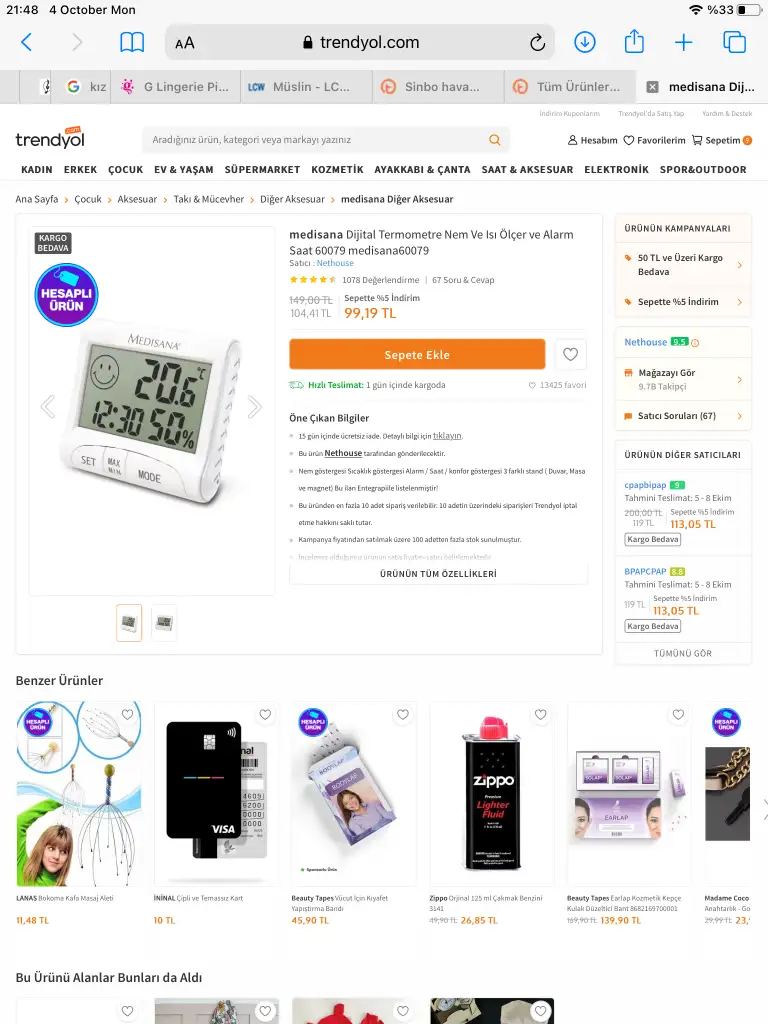The height and width of the screenshot is (1024, 768).
Task: Favorite the İNİNAL Visa card item
Action: click(264, 714)
